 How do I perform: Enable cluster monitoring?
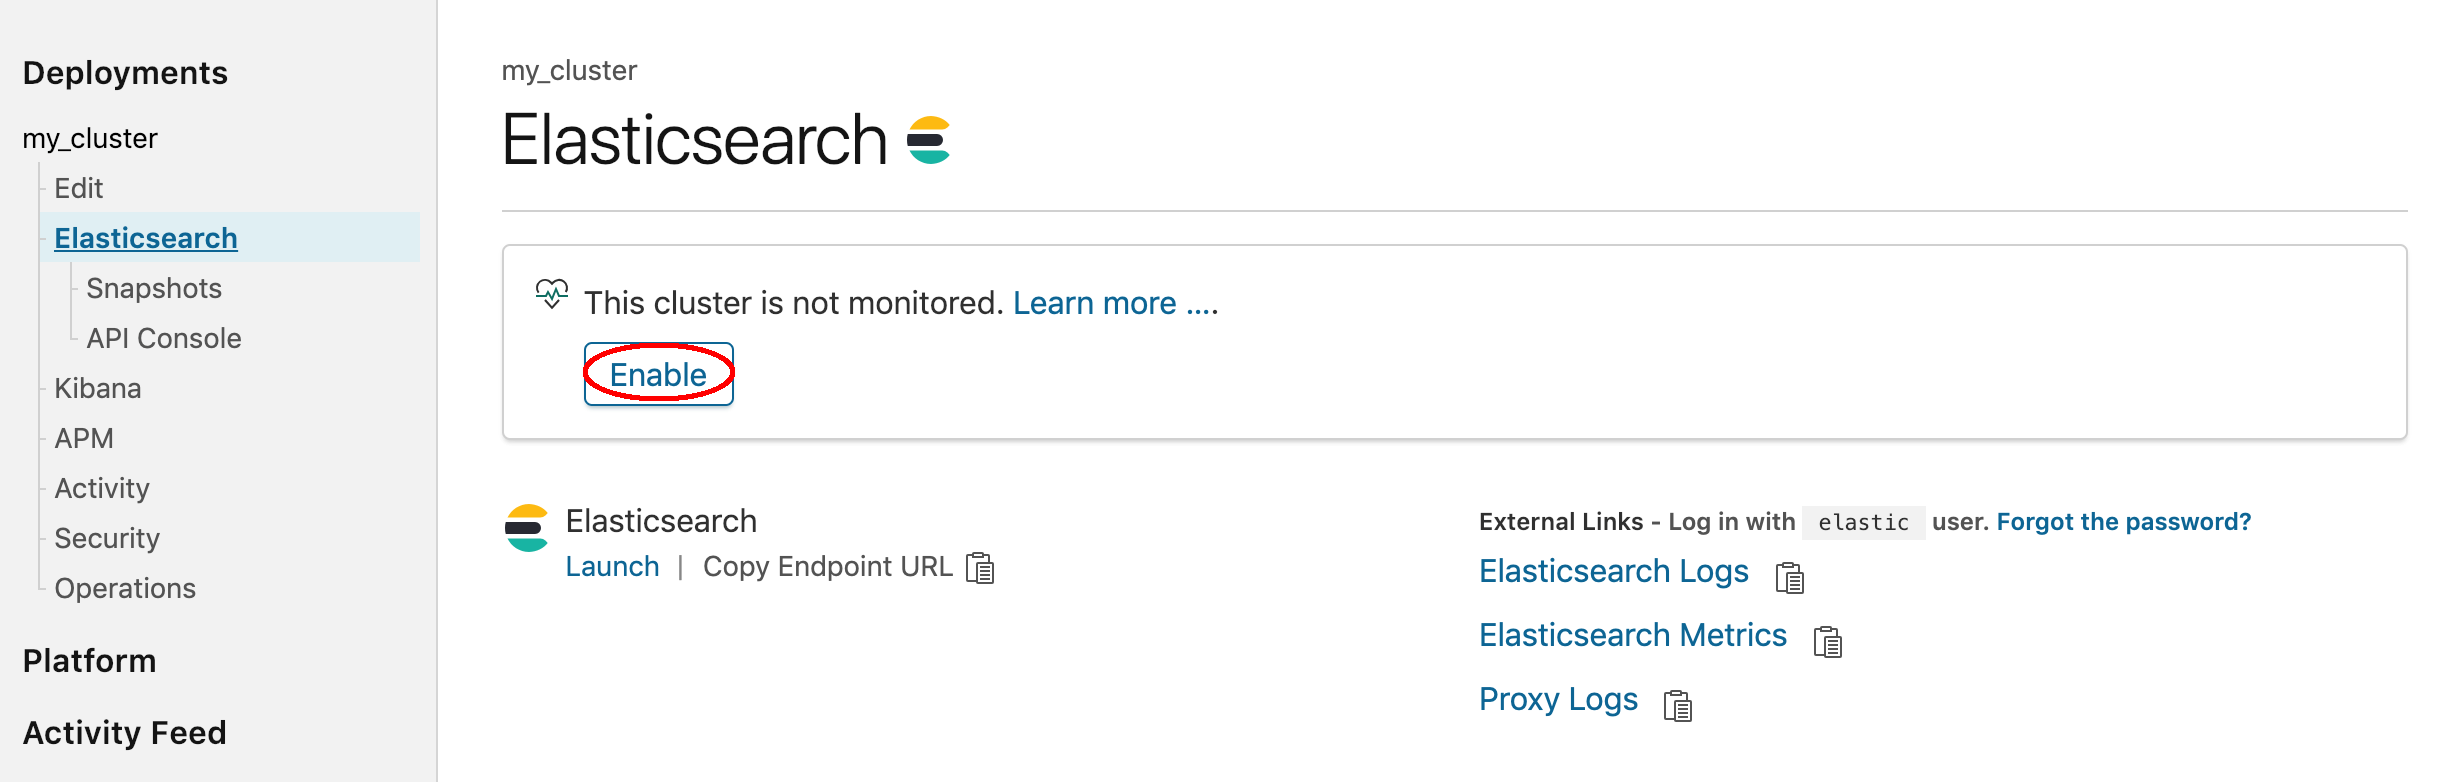[658, 374]
